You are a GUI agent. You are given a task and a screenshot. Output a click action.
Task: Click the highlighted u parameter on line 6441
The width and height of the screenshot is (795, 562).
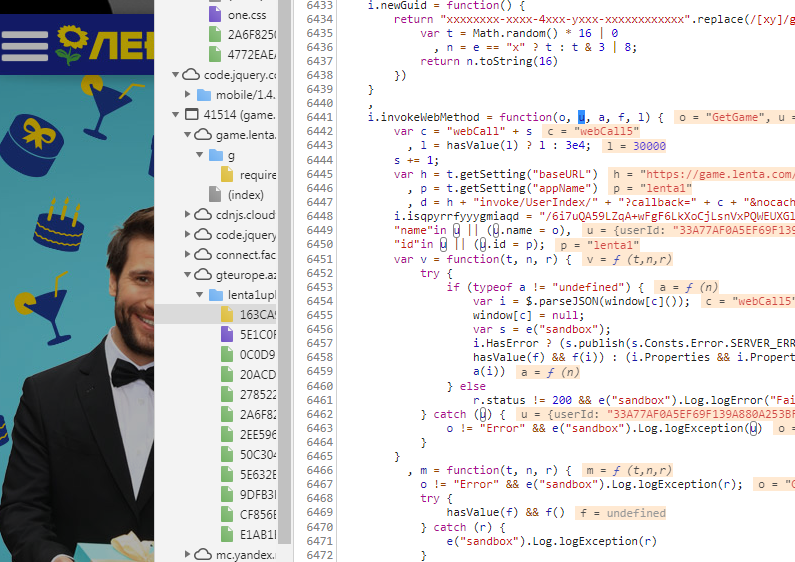click(x=582, y=117)
